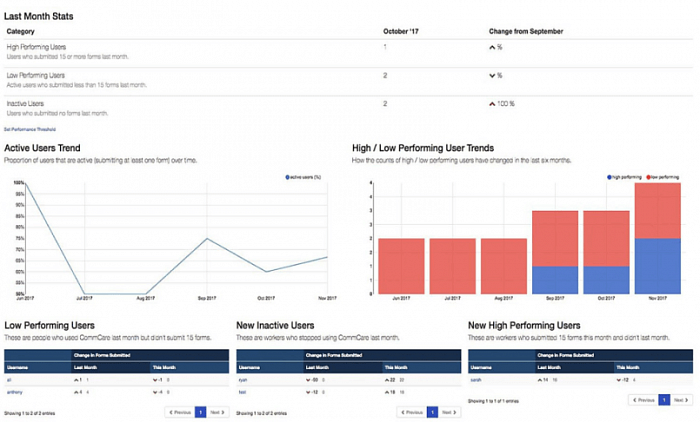Viewport: 700px width, 422px height.
Task: Open user sarah in the New High Performing Users table
Action: [x=475, y=380]
